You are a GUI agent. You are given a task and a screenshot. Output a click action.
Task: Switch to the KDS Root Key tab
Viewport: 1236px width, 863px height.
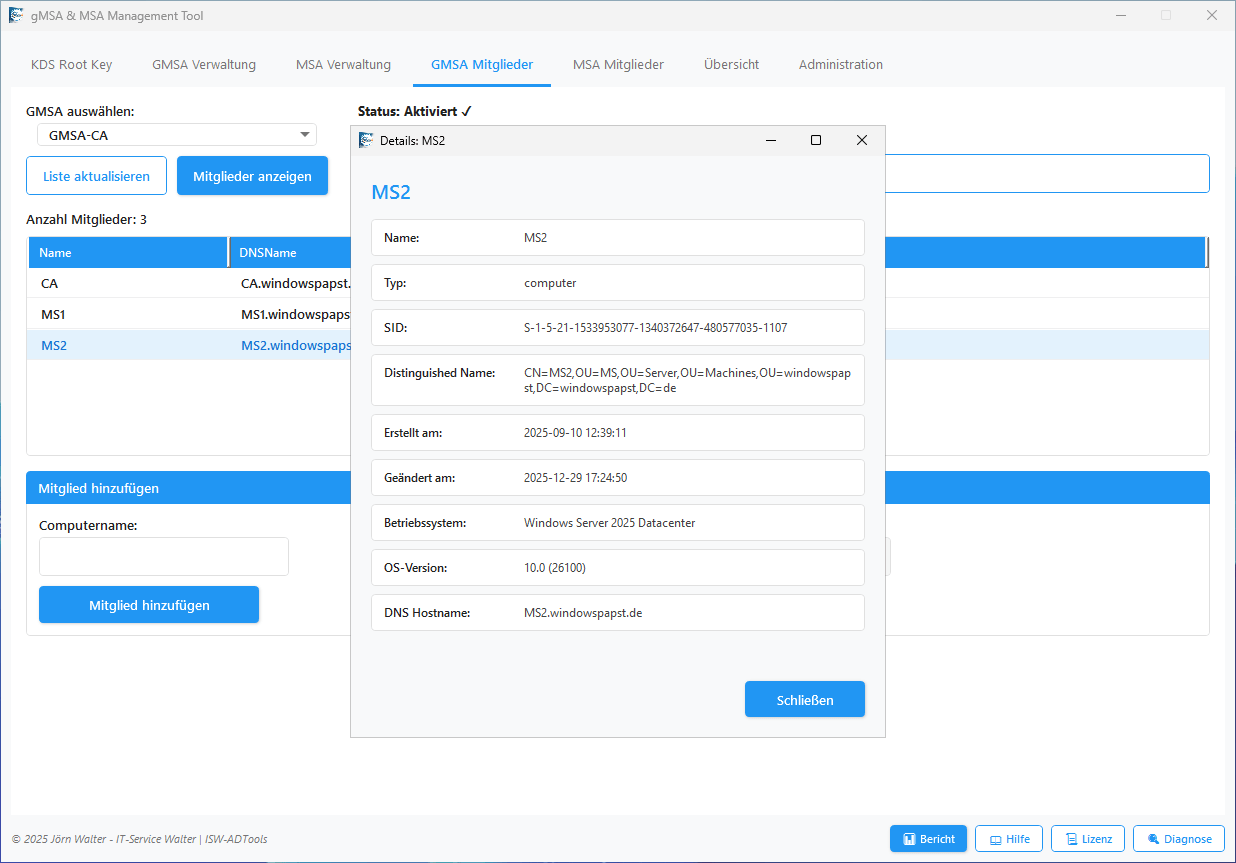pos(72,65)
